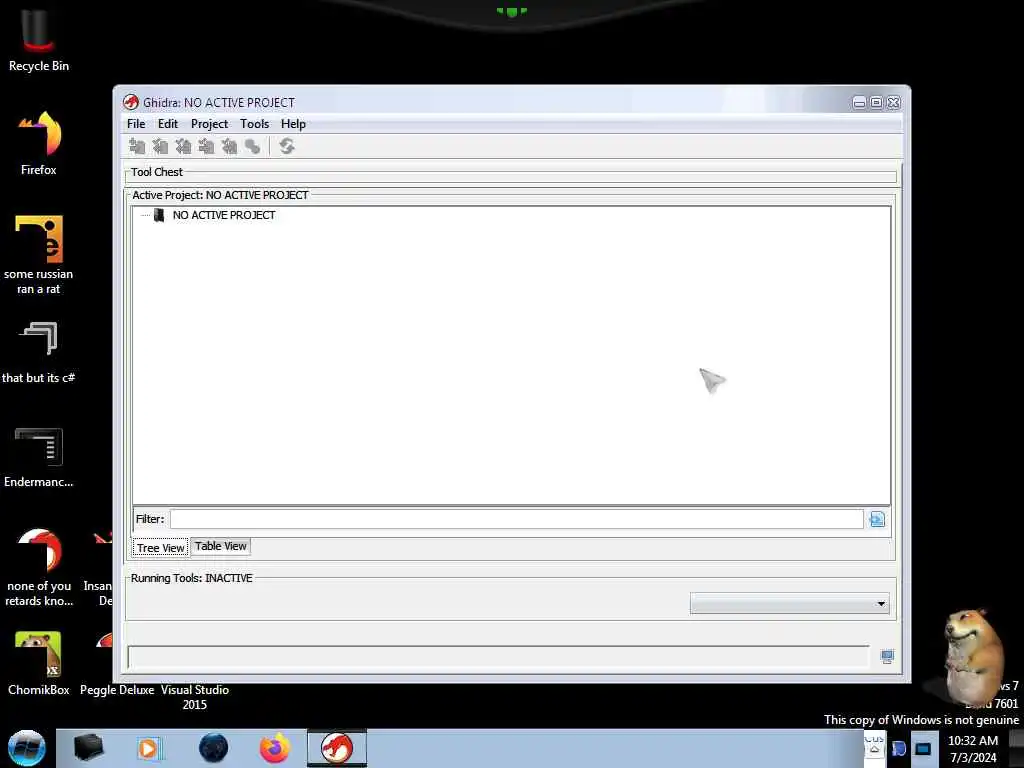
Task: Select the Endermanc... desktop icon
Action: [x=39, y=457]
